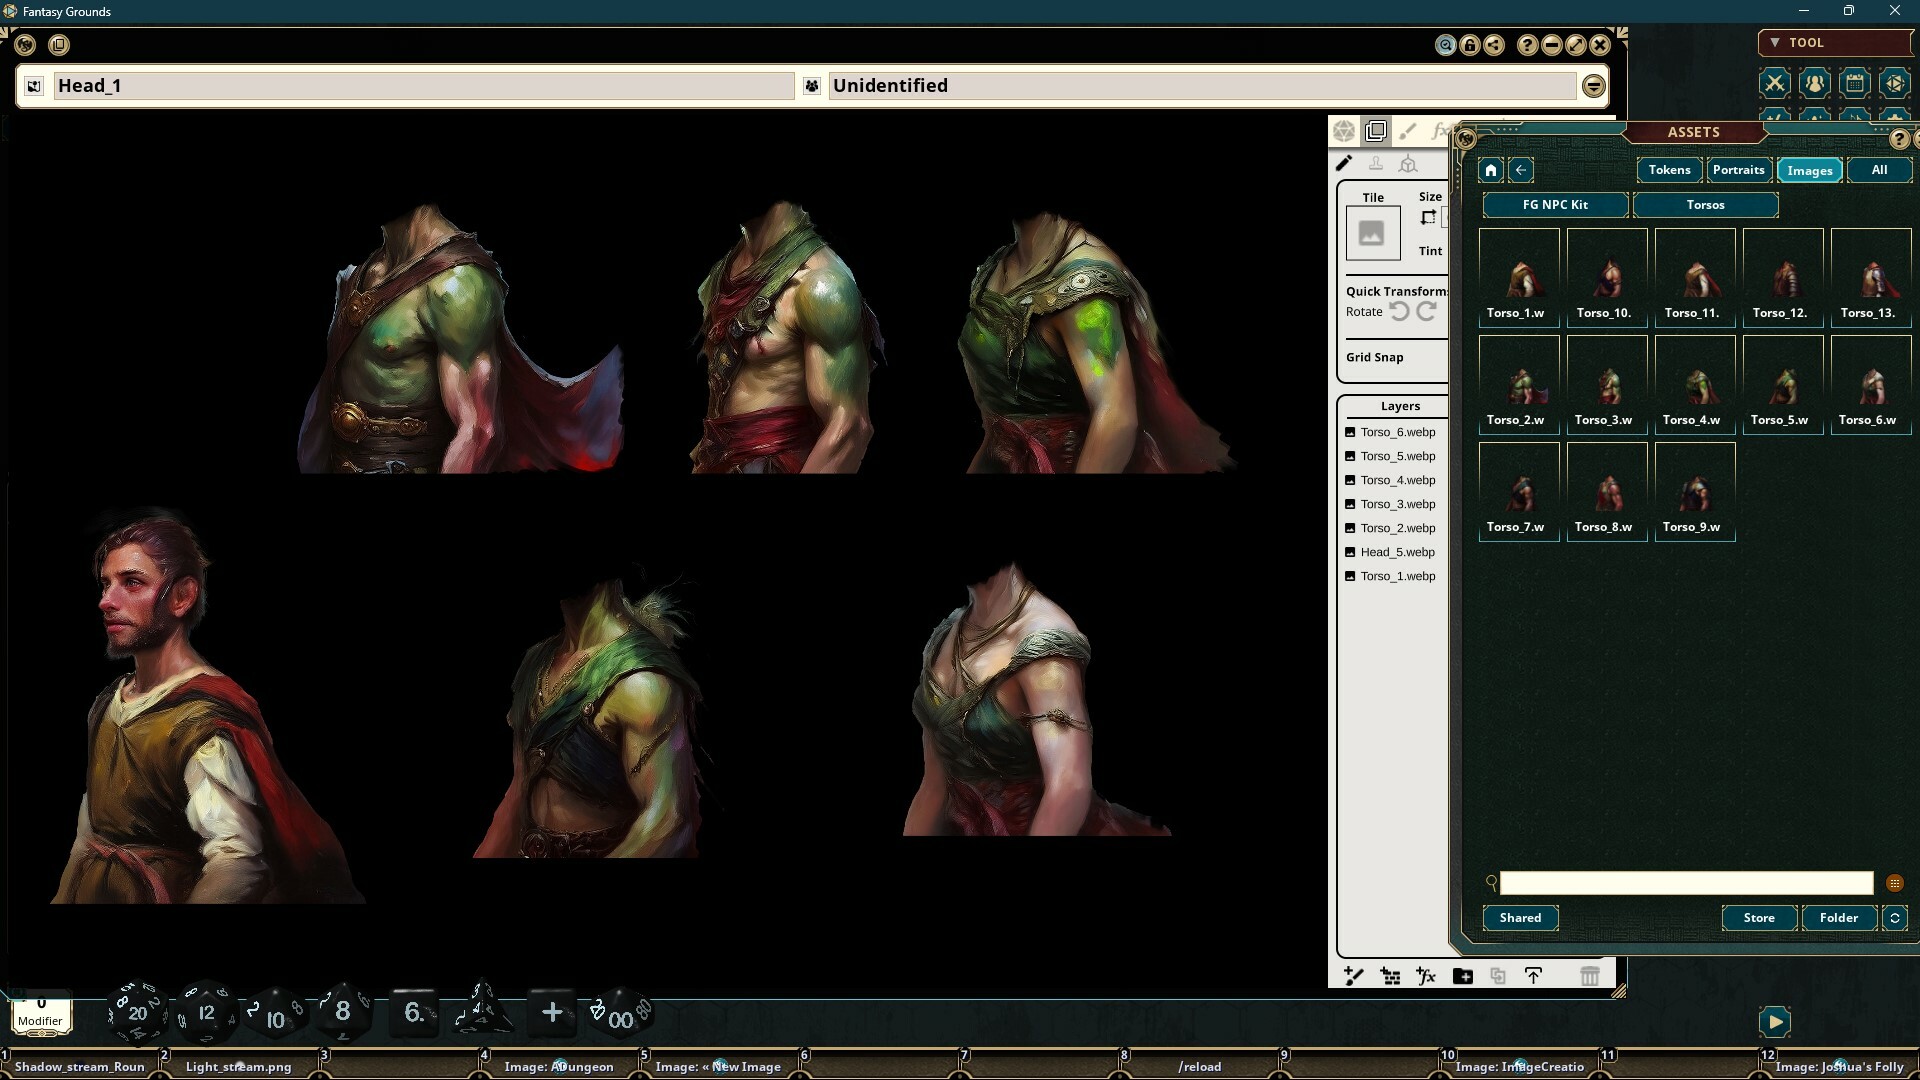Switch to the Portraits tab in Assets

1739,170
